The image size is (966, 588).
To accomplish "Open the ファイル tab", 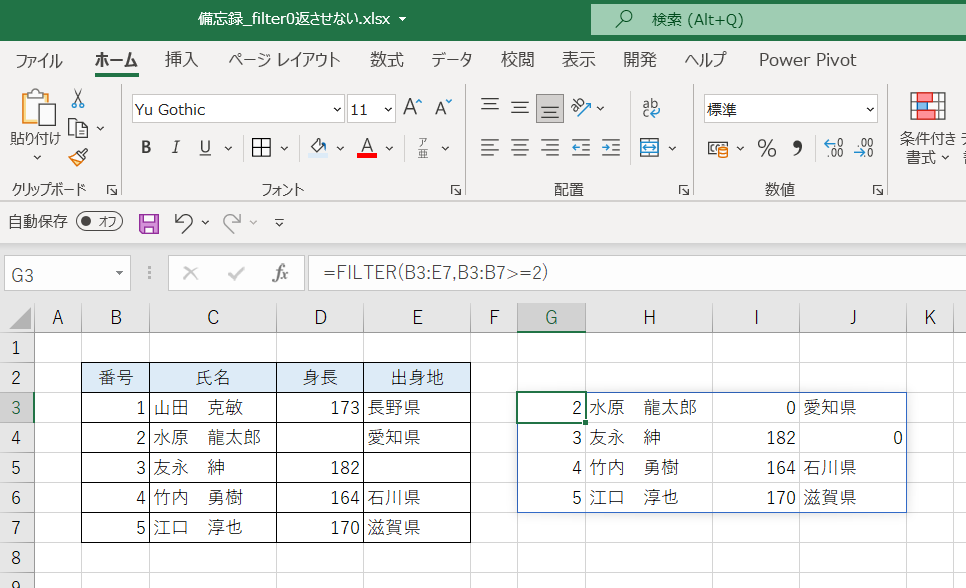I will [x=39, y=60].
